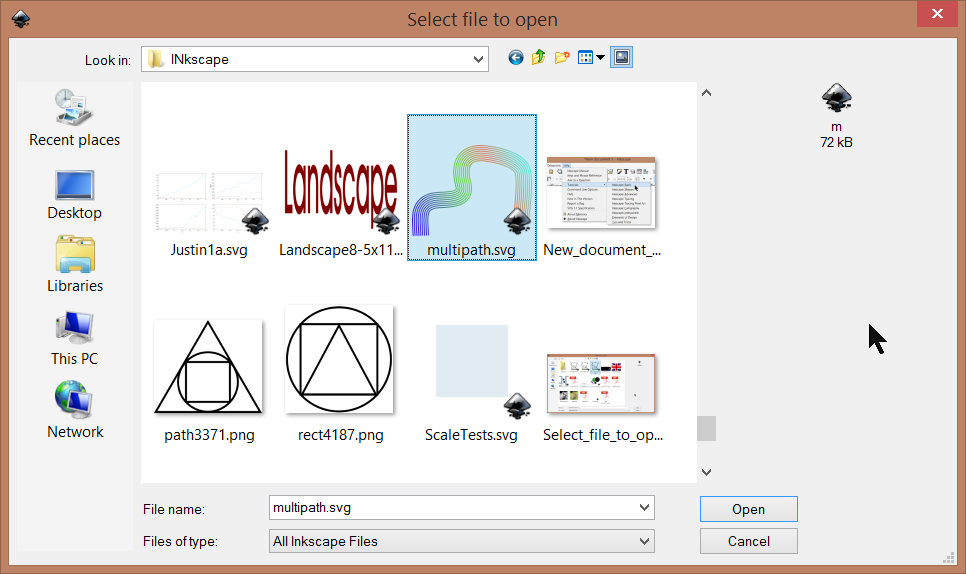The image size is (966, 574).
Task: Expand the Look in folder dropdown
Action: point(479,59)
